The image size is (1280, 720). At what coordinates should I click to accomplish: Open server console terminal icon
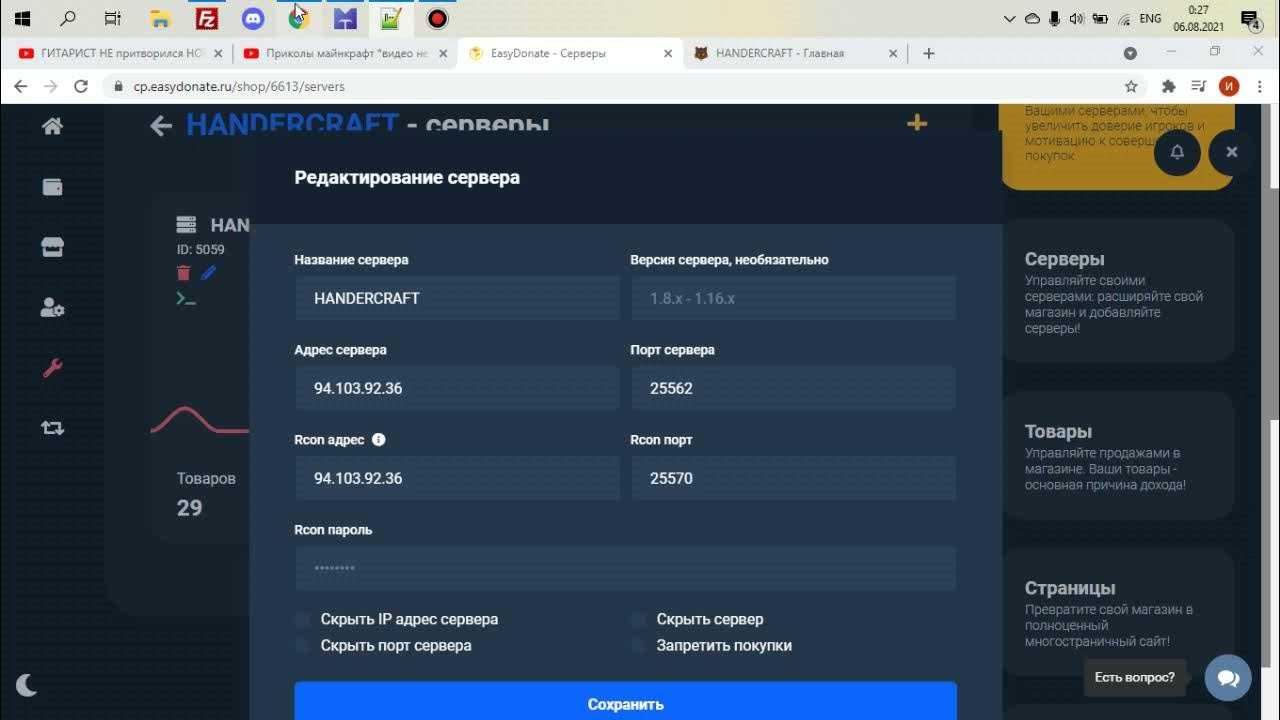185,298
